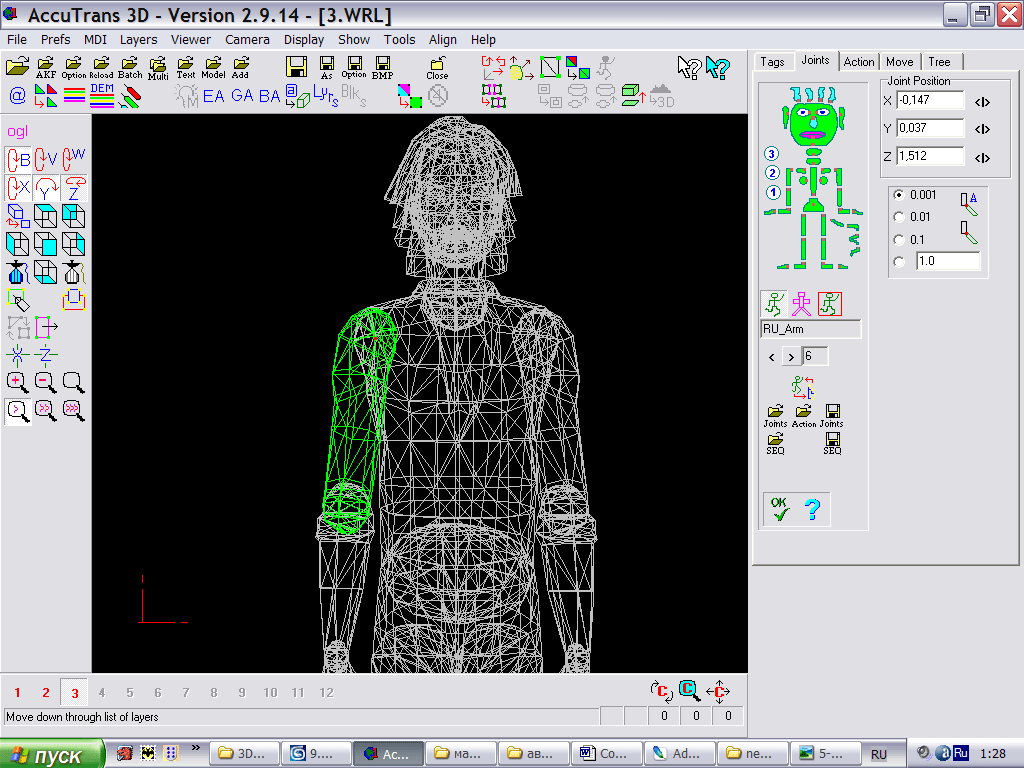The image size is (1024, 768).
Task: Click the Load Joints folder icon
Action: pos(775,415)
